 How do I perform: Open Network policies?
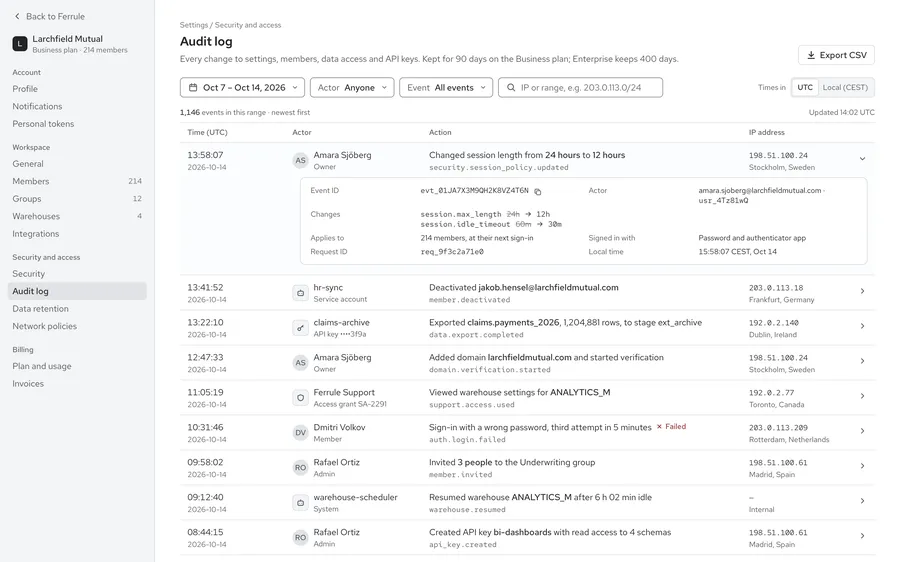click(x=77, y=326)
